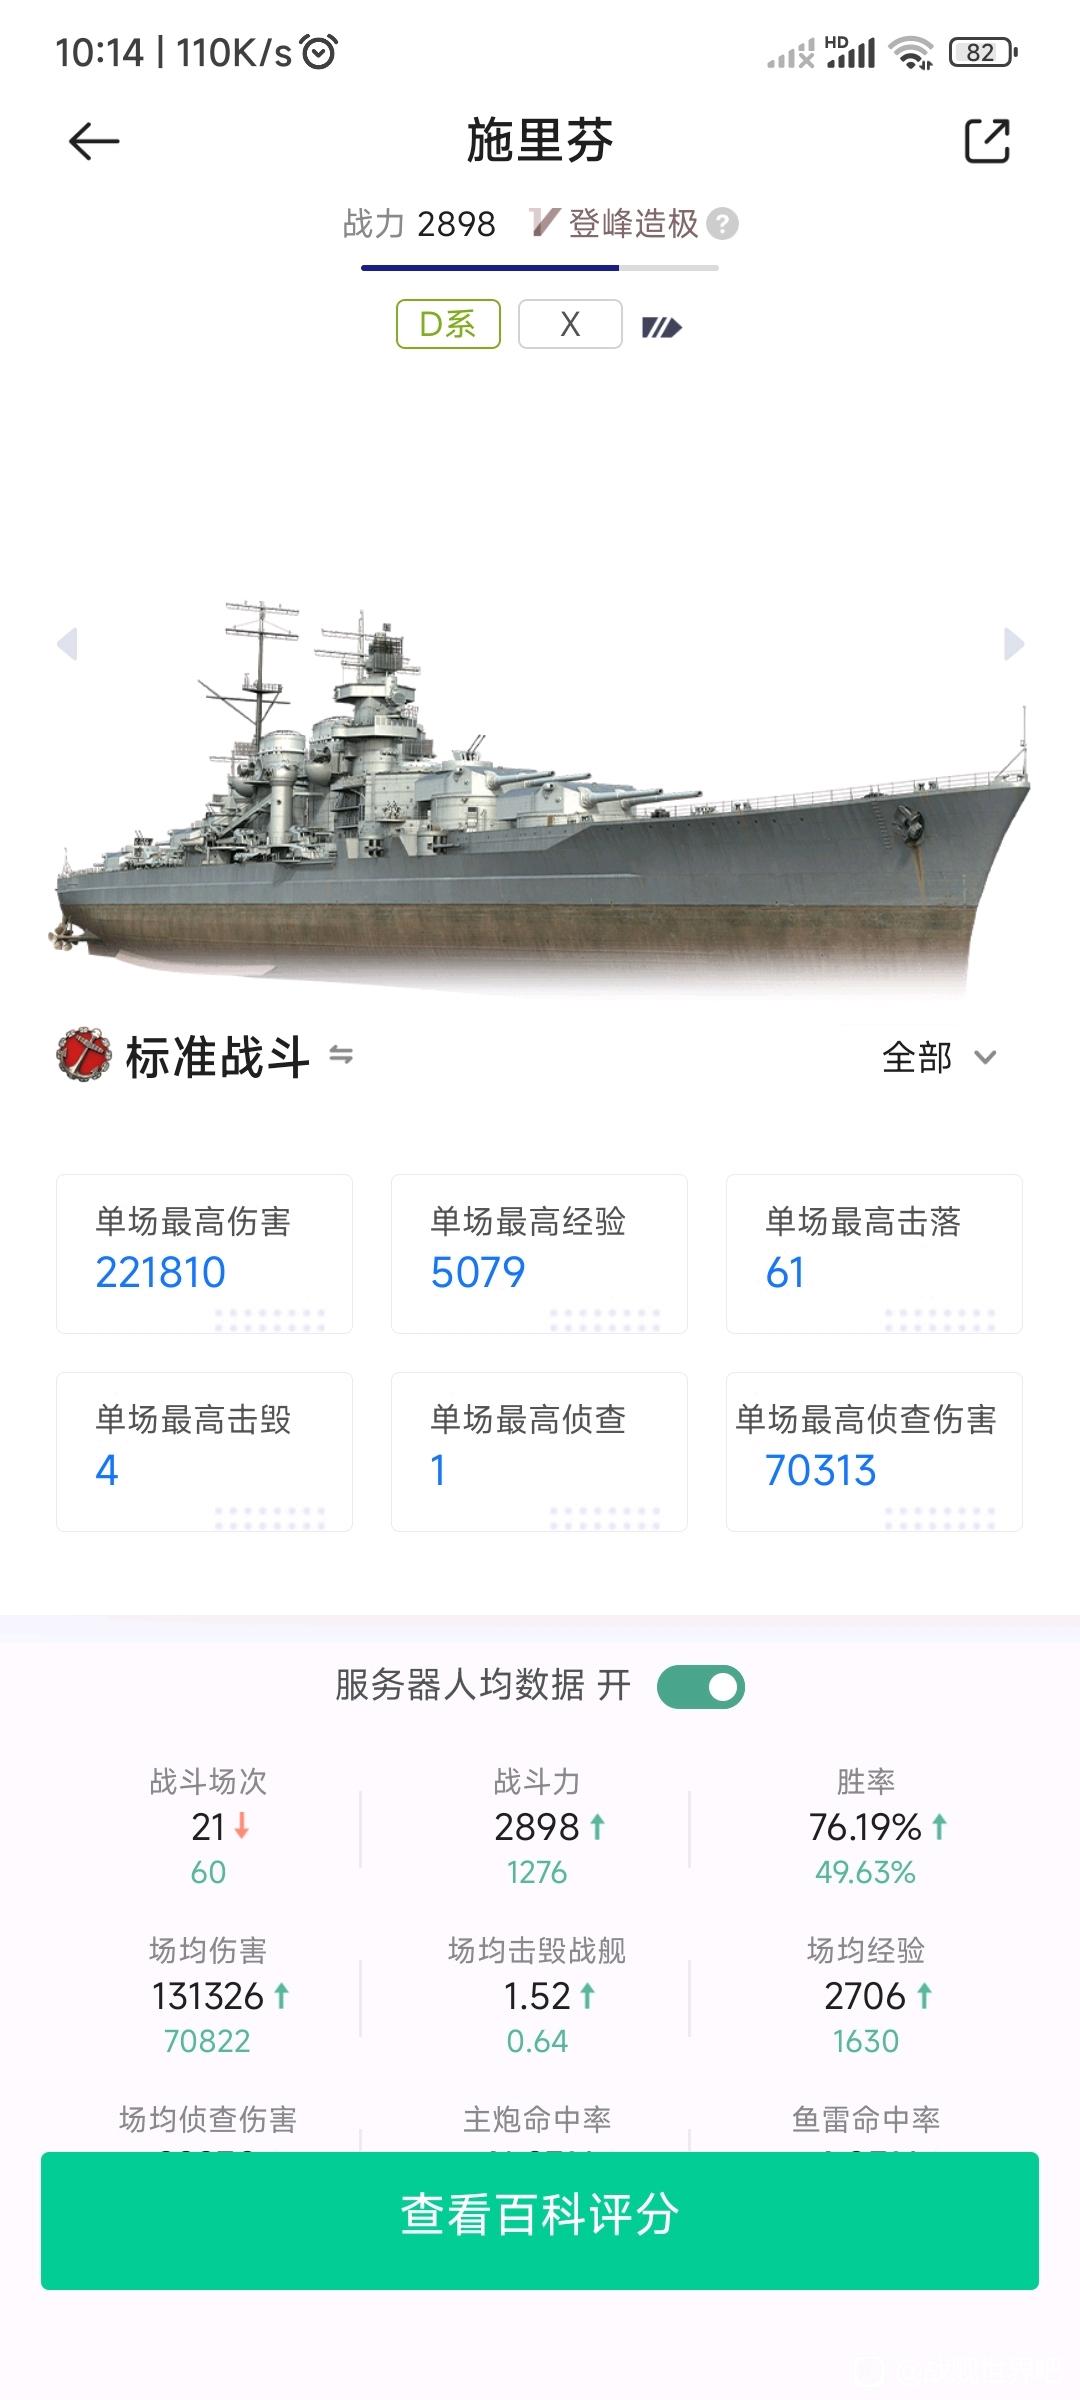This screenshot has width=1080, height=2400.
Task: Open the 单场最高伤害 221810 card
Action: click(x=204, y=1254)
